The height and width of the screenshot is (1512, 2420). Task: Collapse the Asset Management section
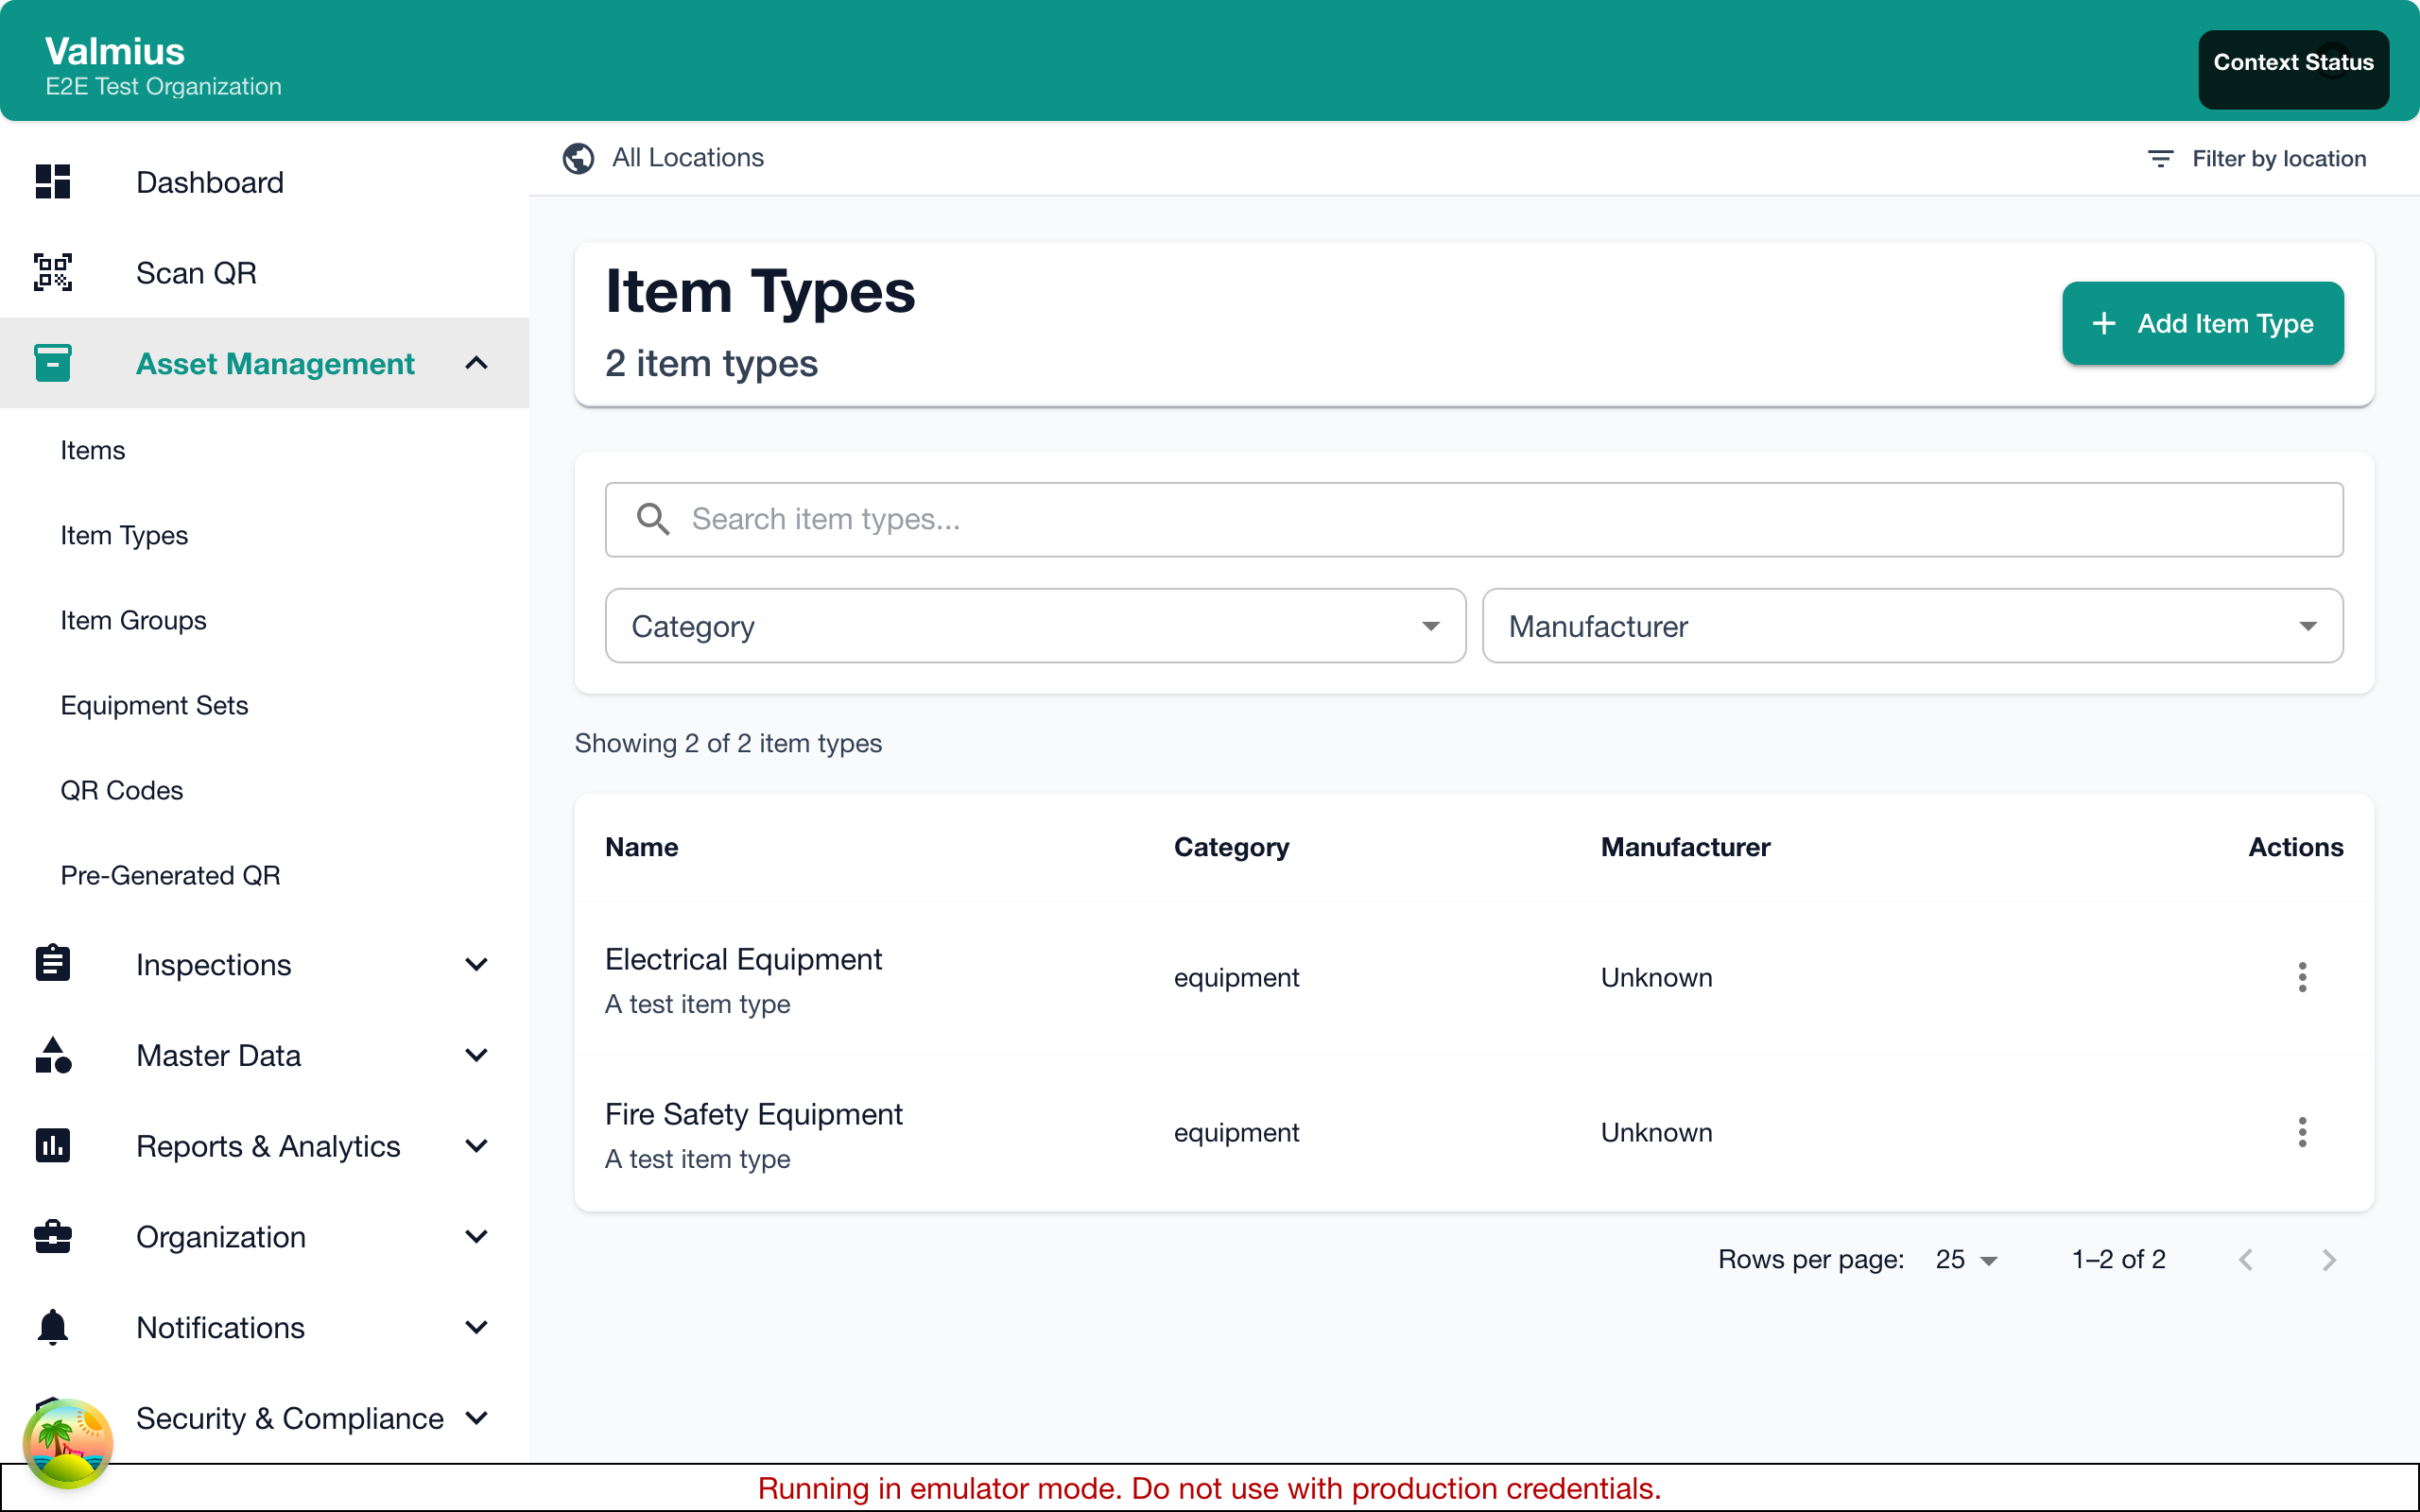(x=477, y=363)
